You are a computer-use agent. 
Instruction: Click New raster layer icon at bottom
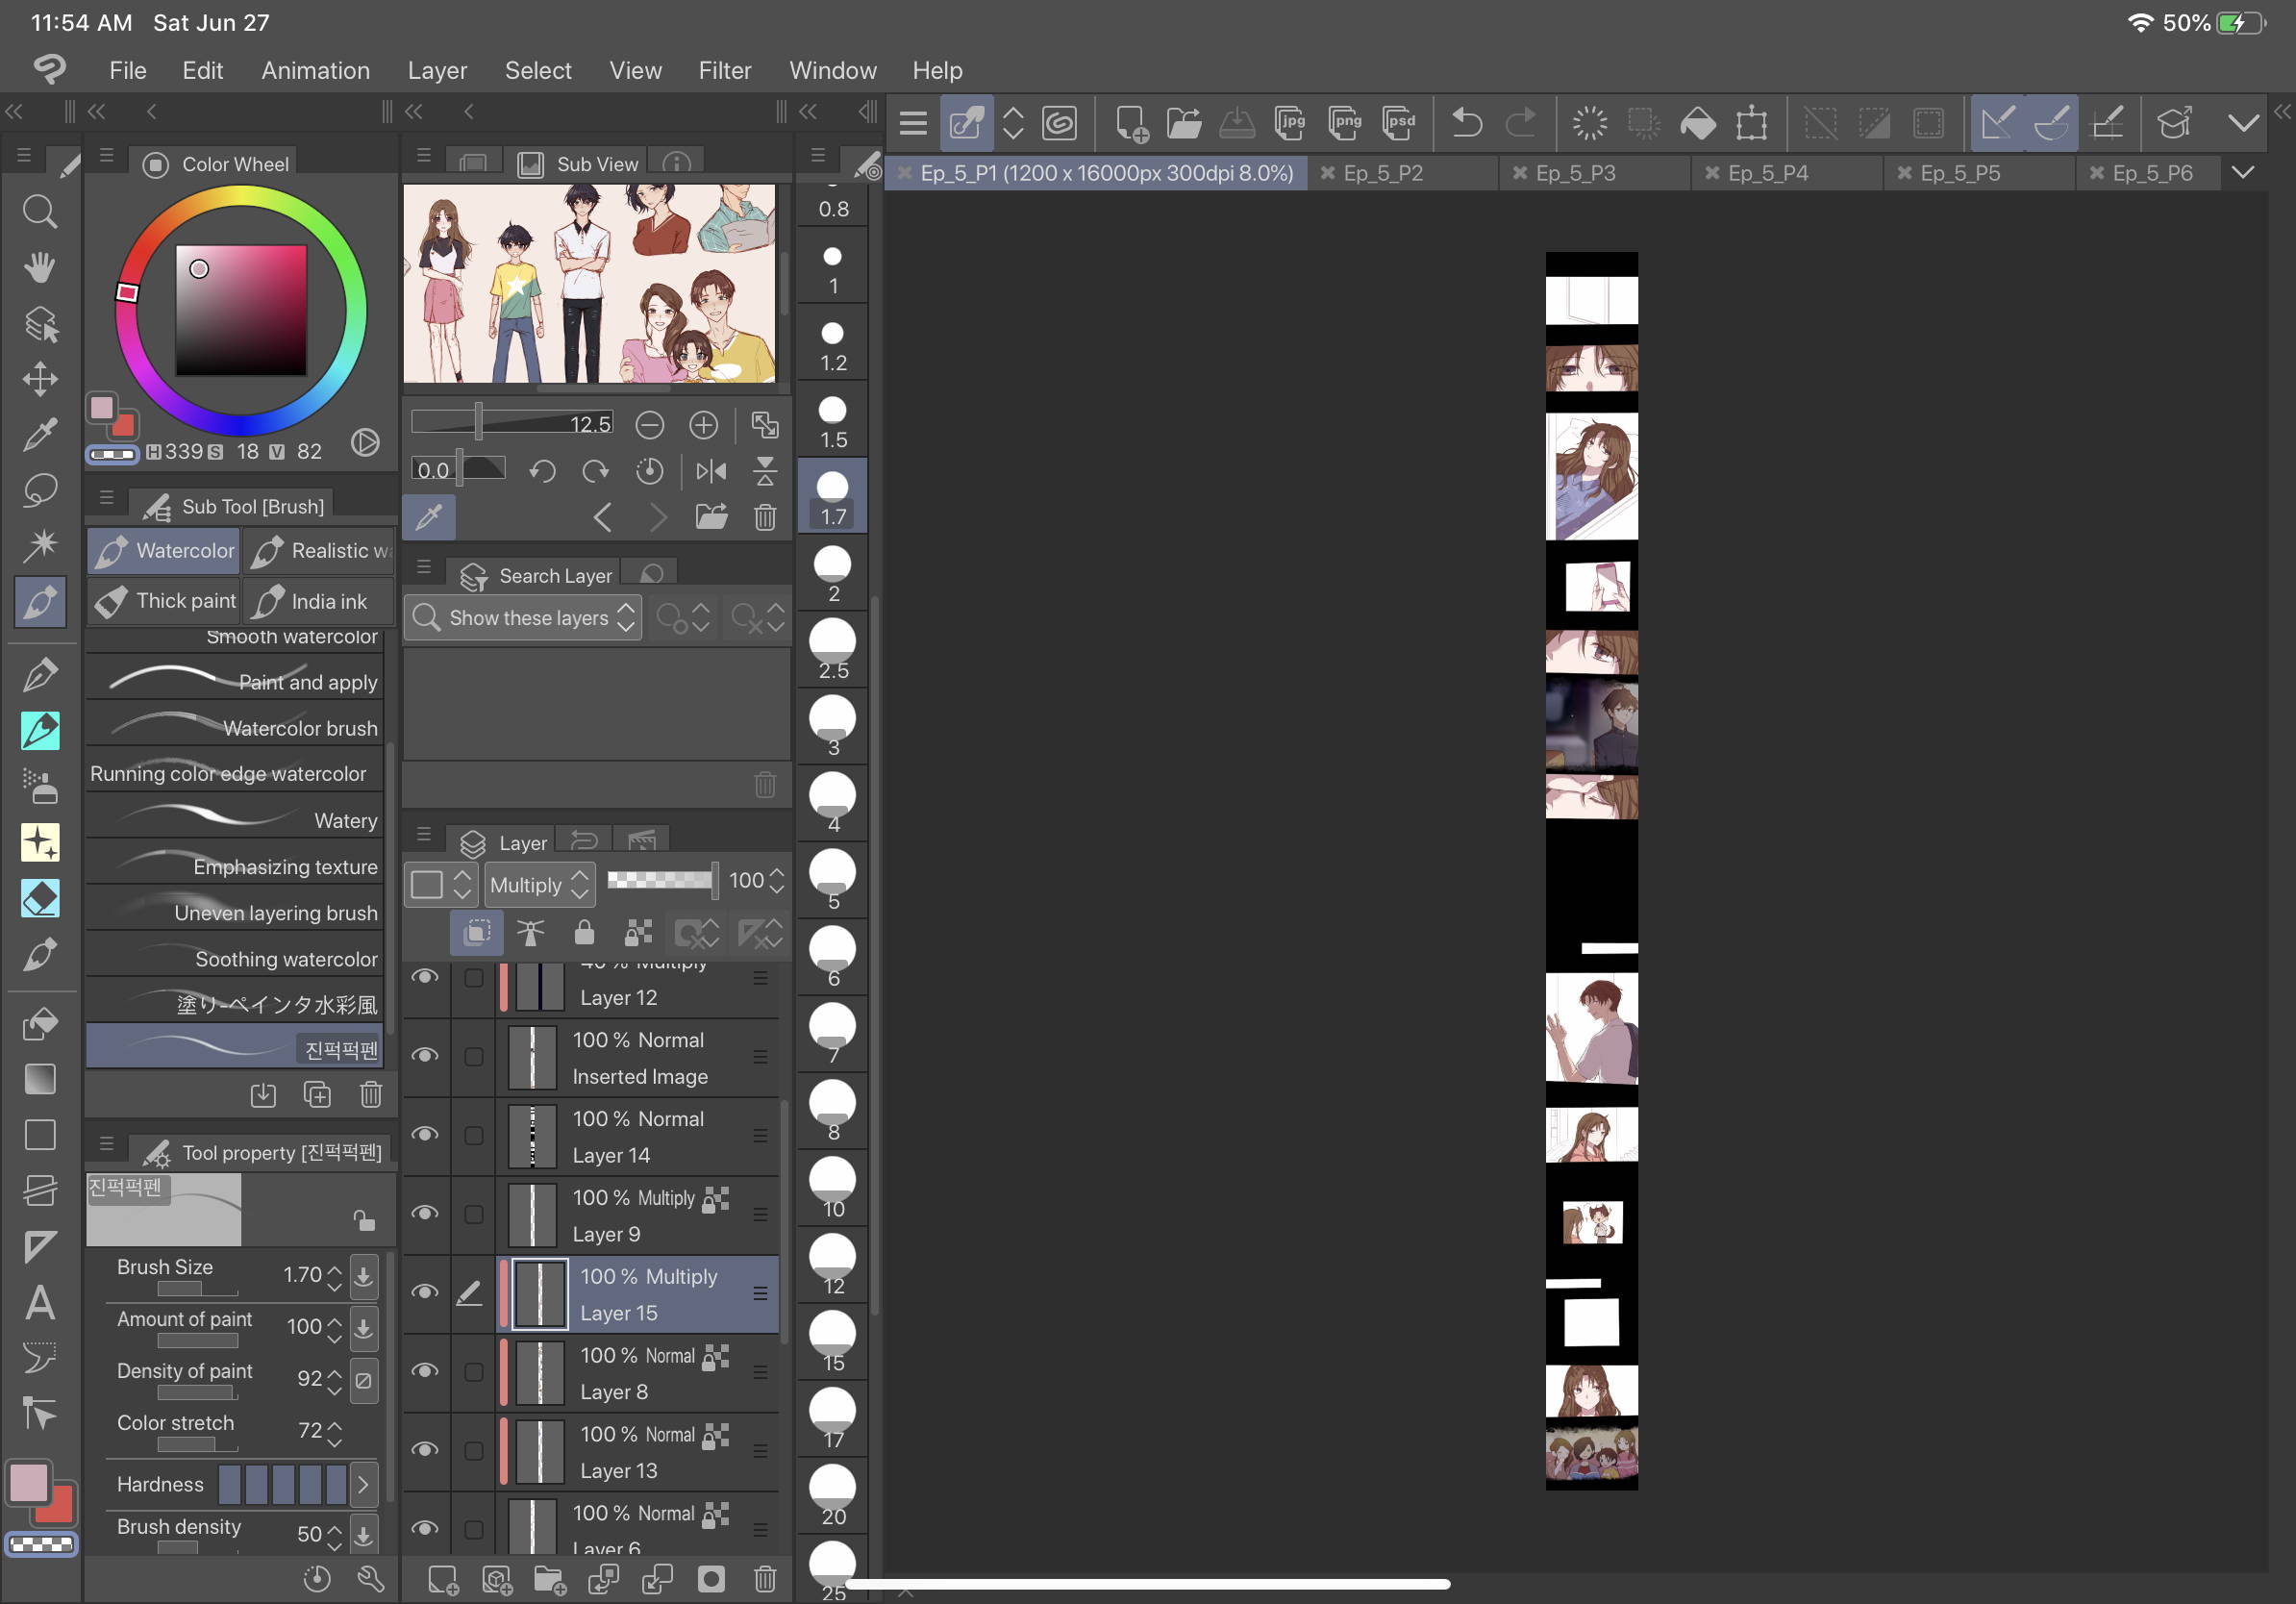click(443, 1579)
